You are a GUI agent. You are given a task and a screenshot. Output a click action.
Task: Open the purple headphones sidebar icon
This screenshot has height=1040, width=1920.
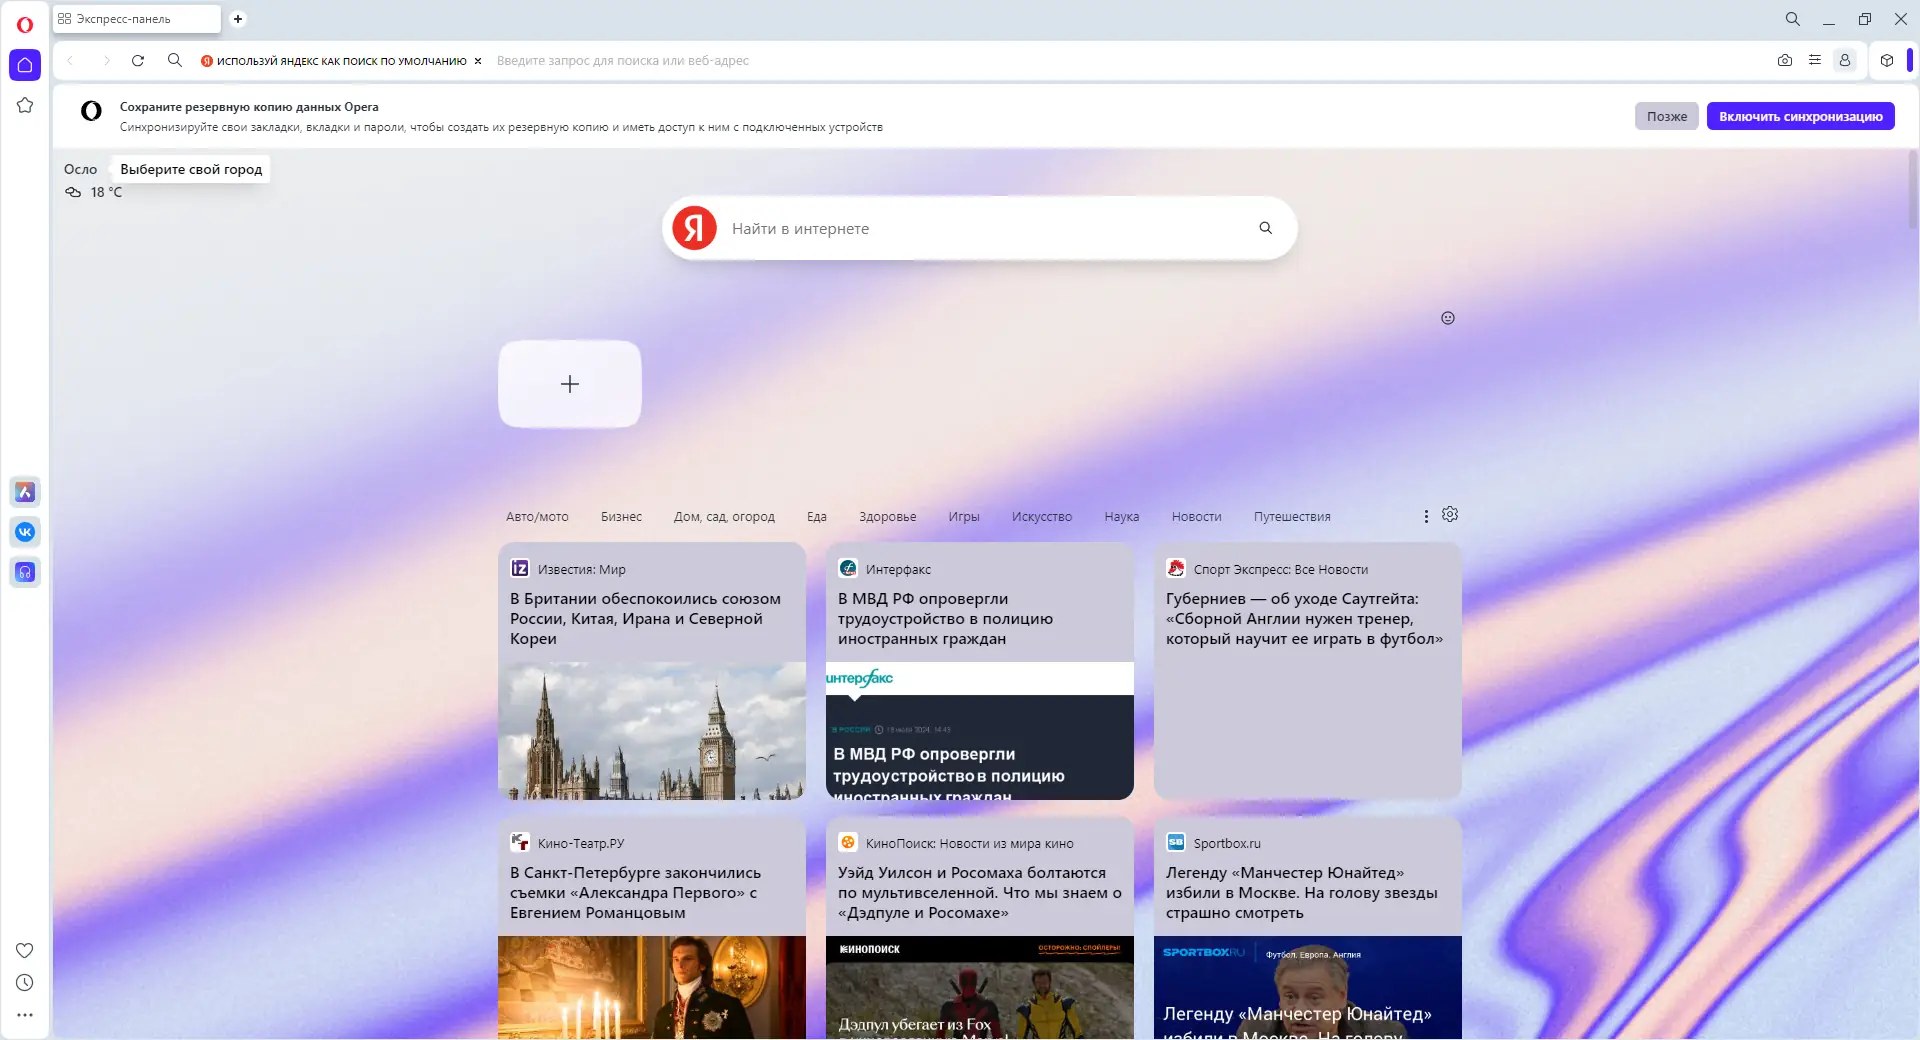(25, 572)
